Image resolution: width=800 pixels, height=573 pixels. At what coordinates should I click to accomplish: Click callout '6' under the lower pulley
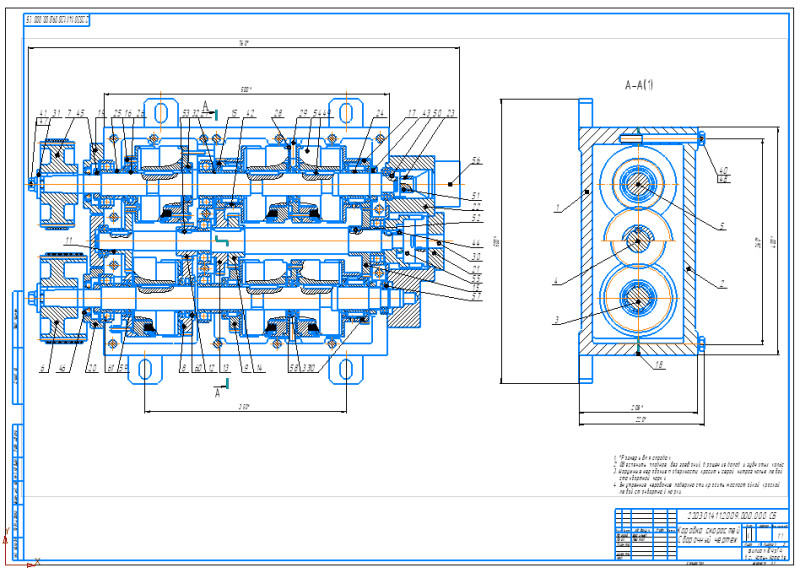(x=44, y=368)
